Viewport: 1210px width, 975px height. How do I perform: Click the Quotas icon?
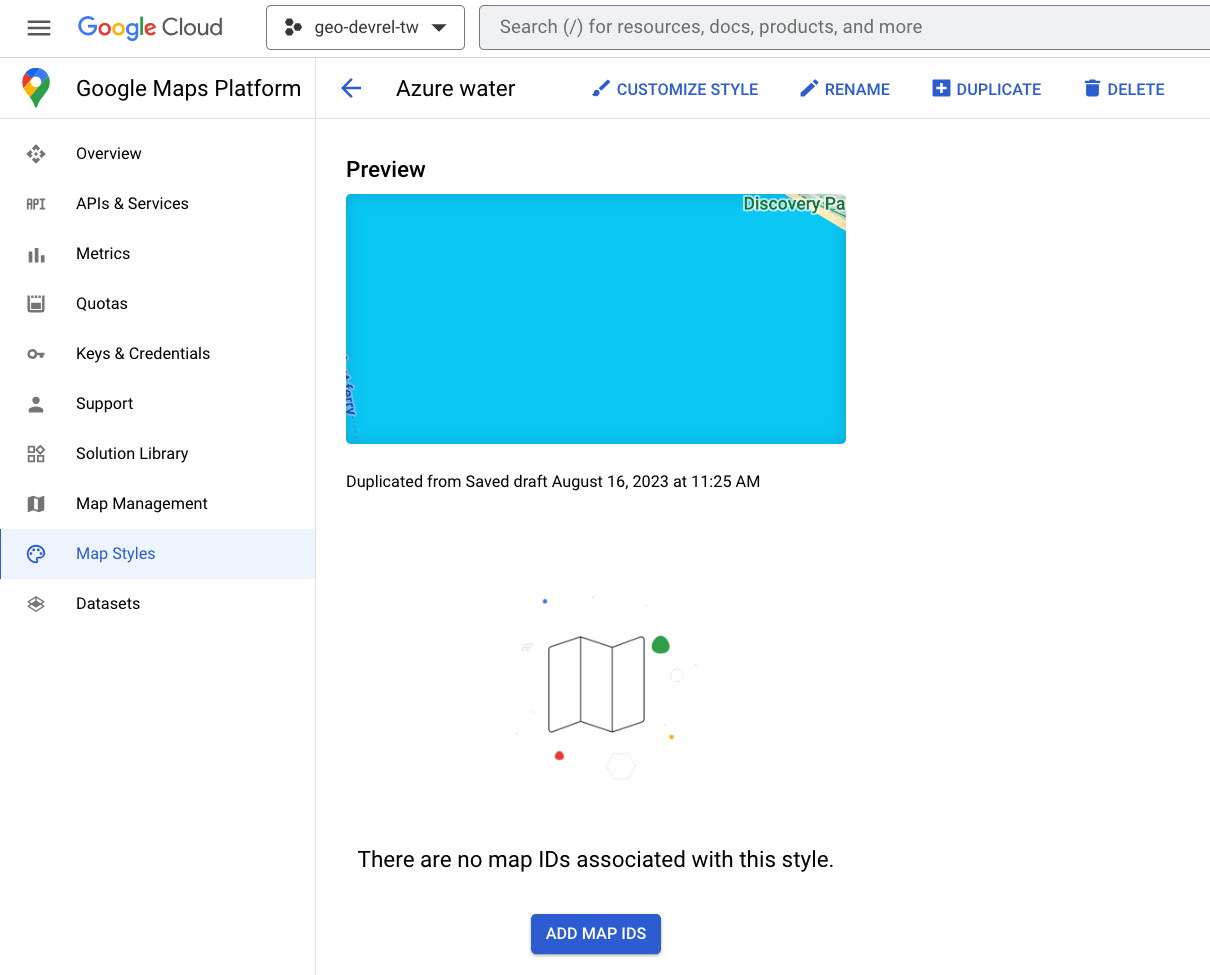36,303
